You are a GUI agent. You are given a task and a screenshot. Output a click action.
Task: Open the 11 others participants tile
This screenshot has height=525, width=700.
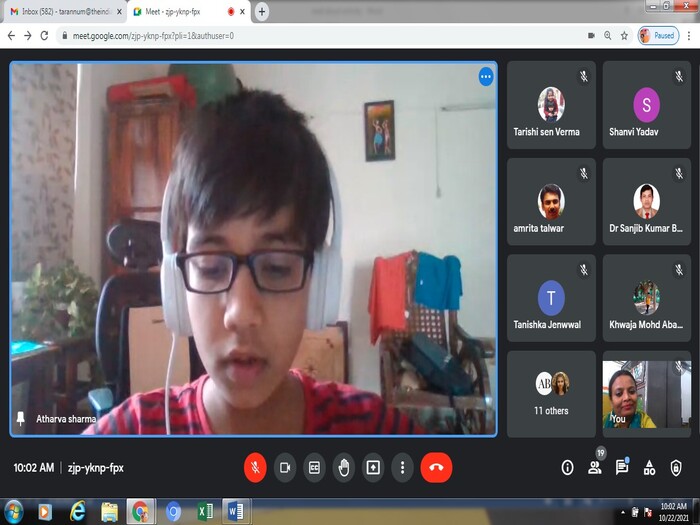click(551, 394)
